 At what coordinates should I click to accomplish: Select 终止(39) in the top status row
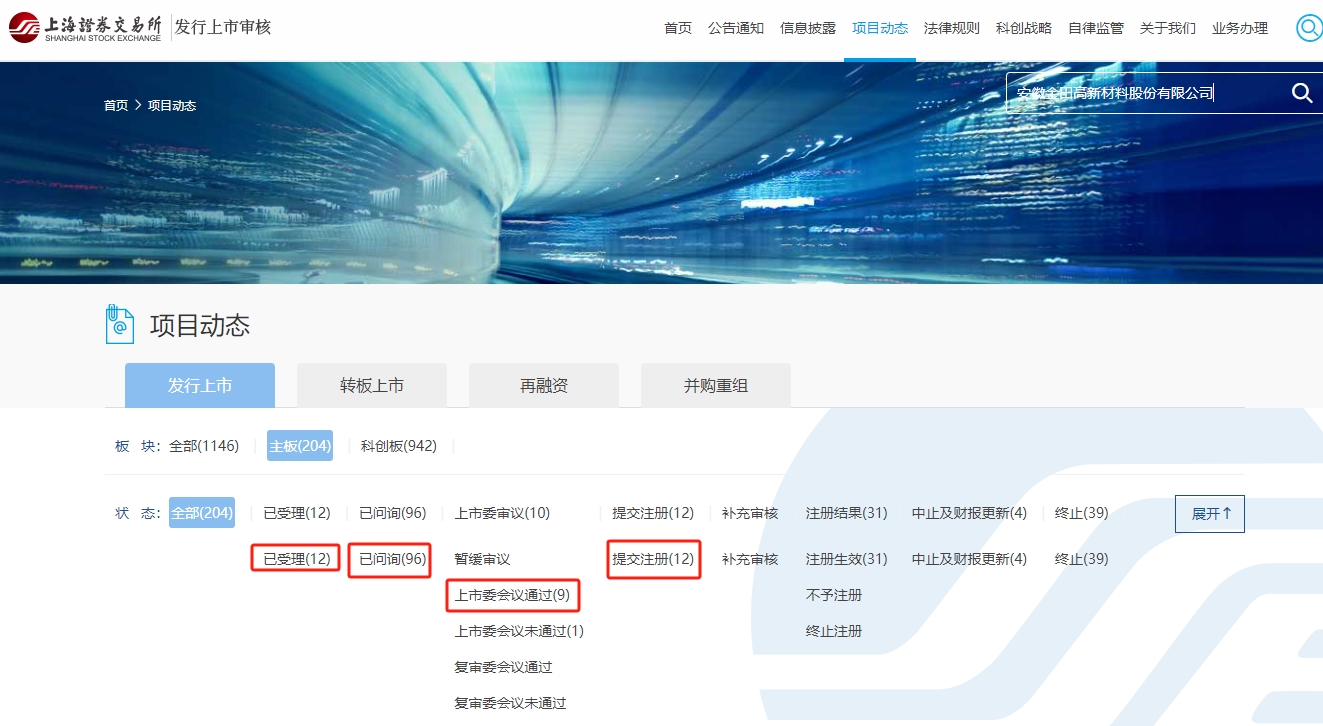(x=1081, y=513)
